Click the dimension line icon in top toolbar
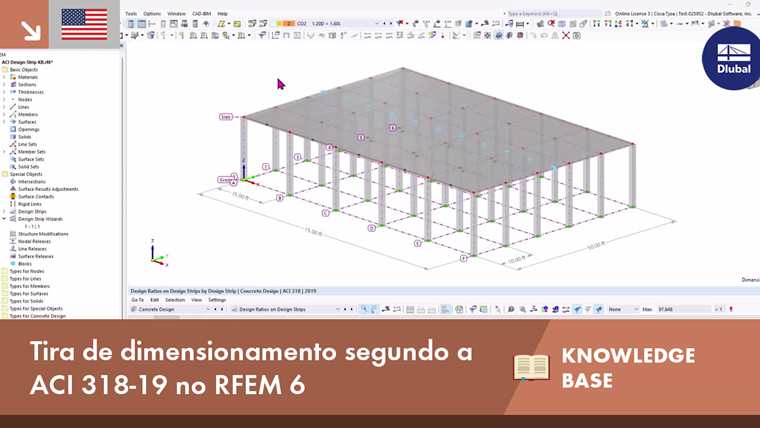Screen dimensions: 760x428 [520, 23]
